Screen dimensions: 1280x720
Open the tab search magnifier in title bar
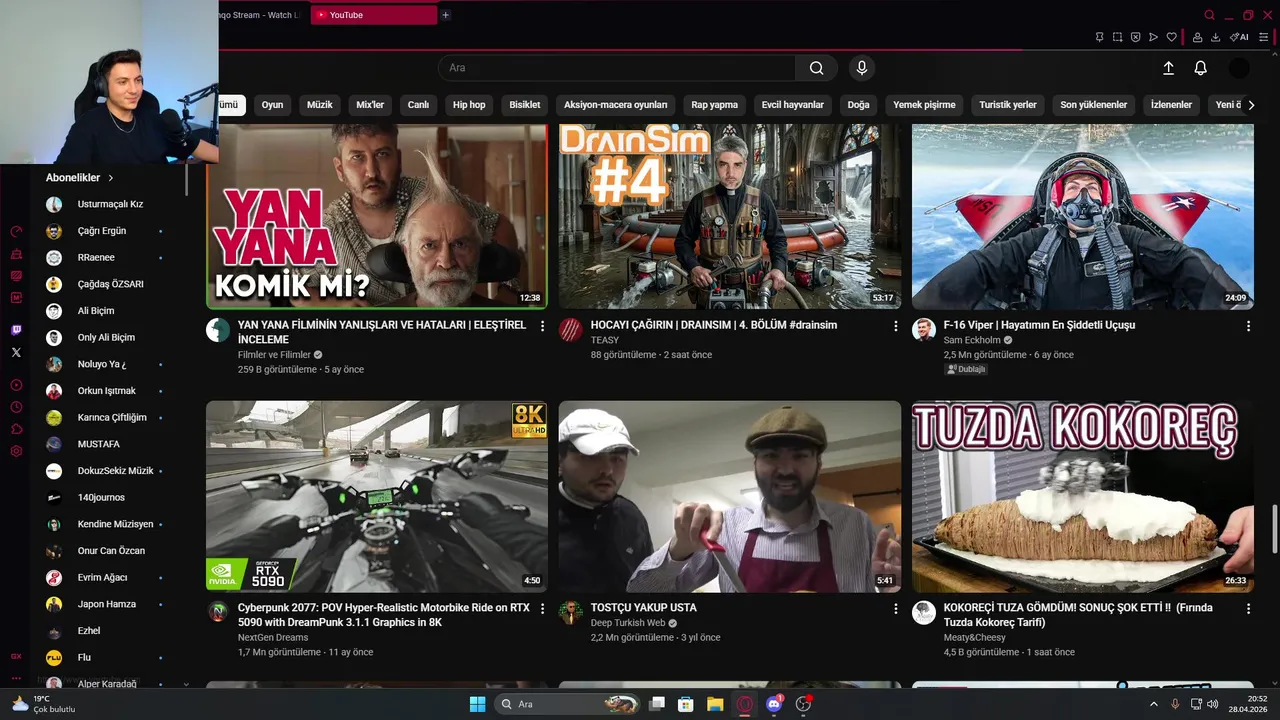(1209, 15)
